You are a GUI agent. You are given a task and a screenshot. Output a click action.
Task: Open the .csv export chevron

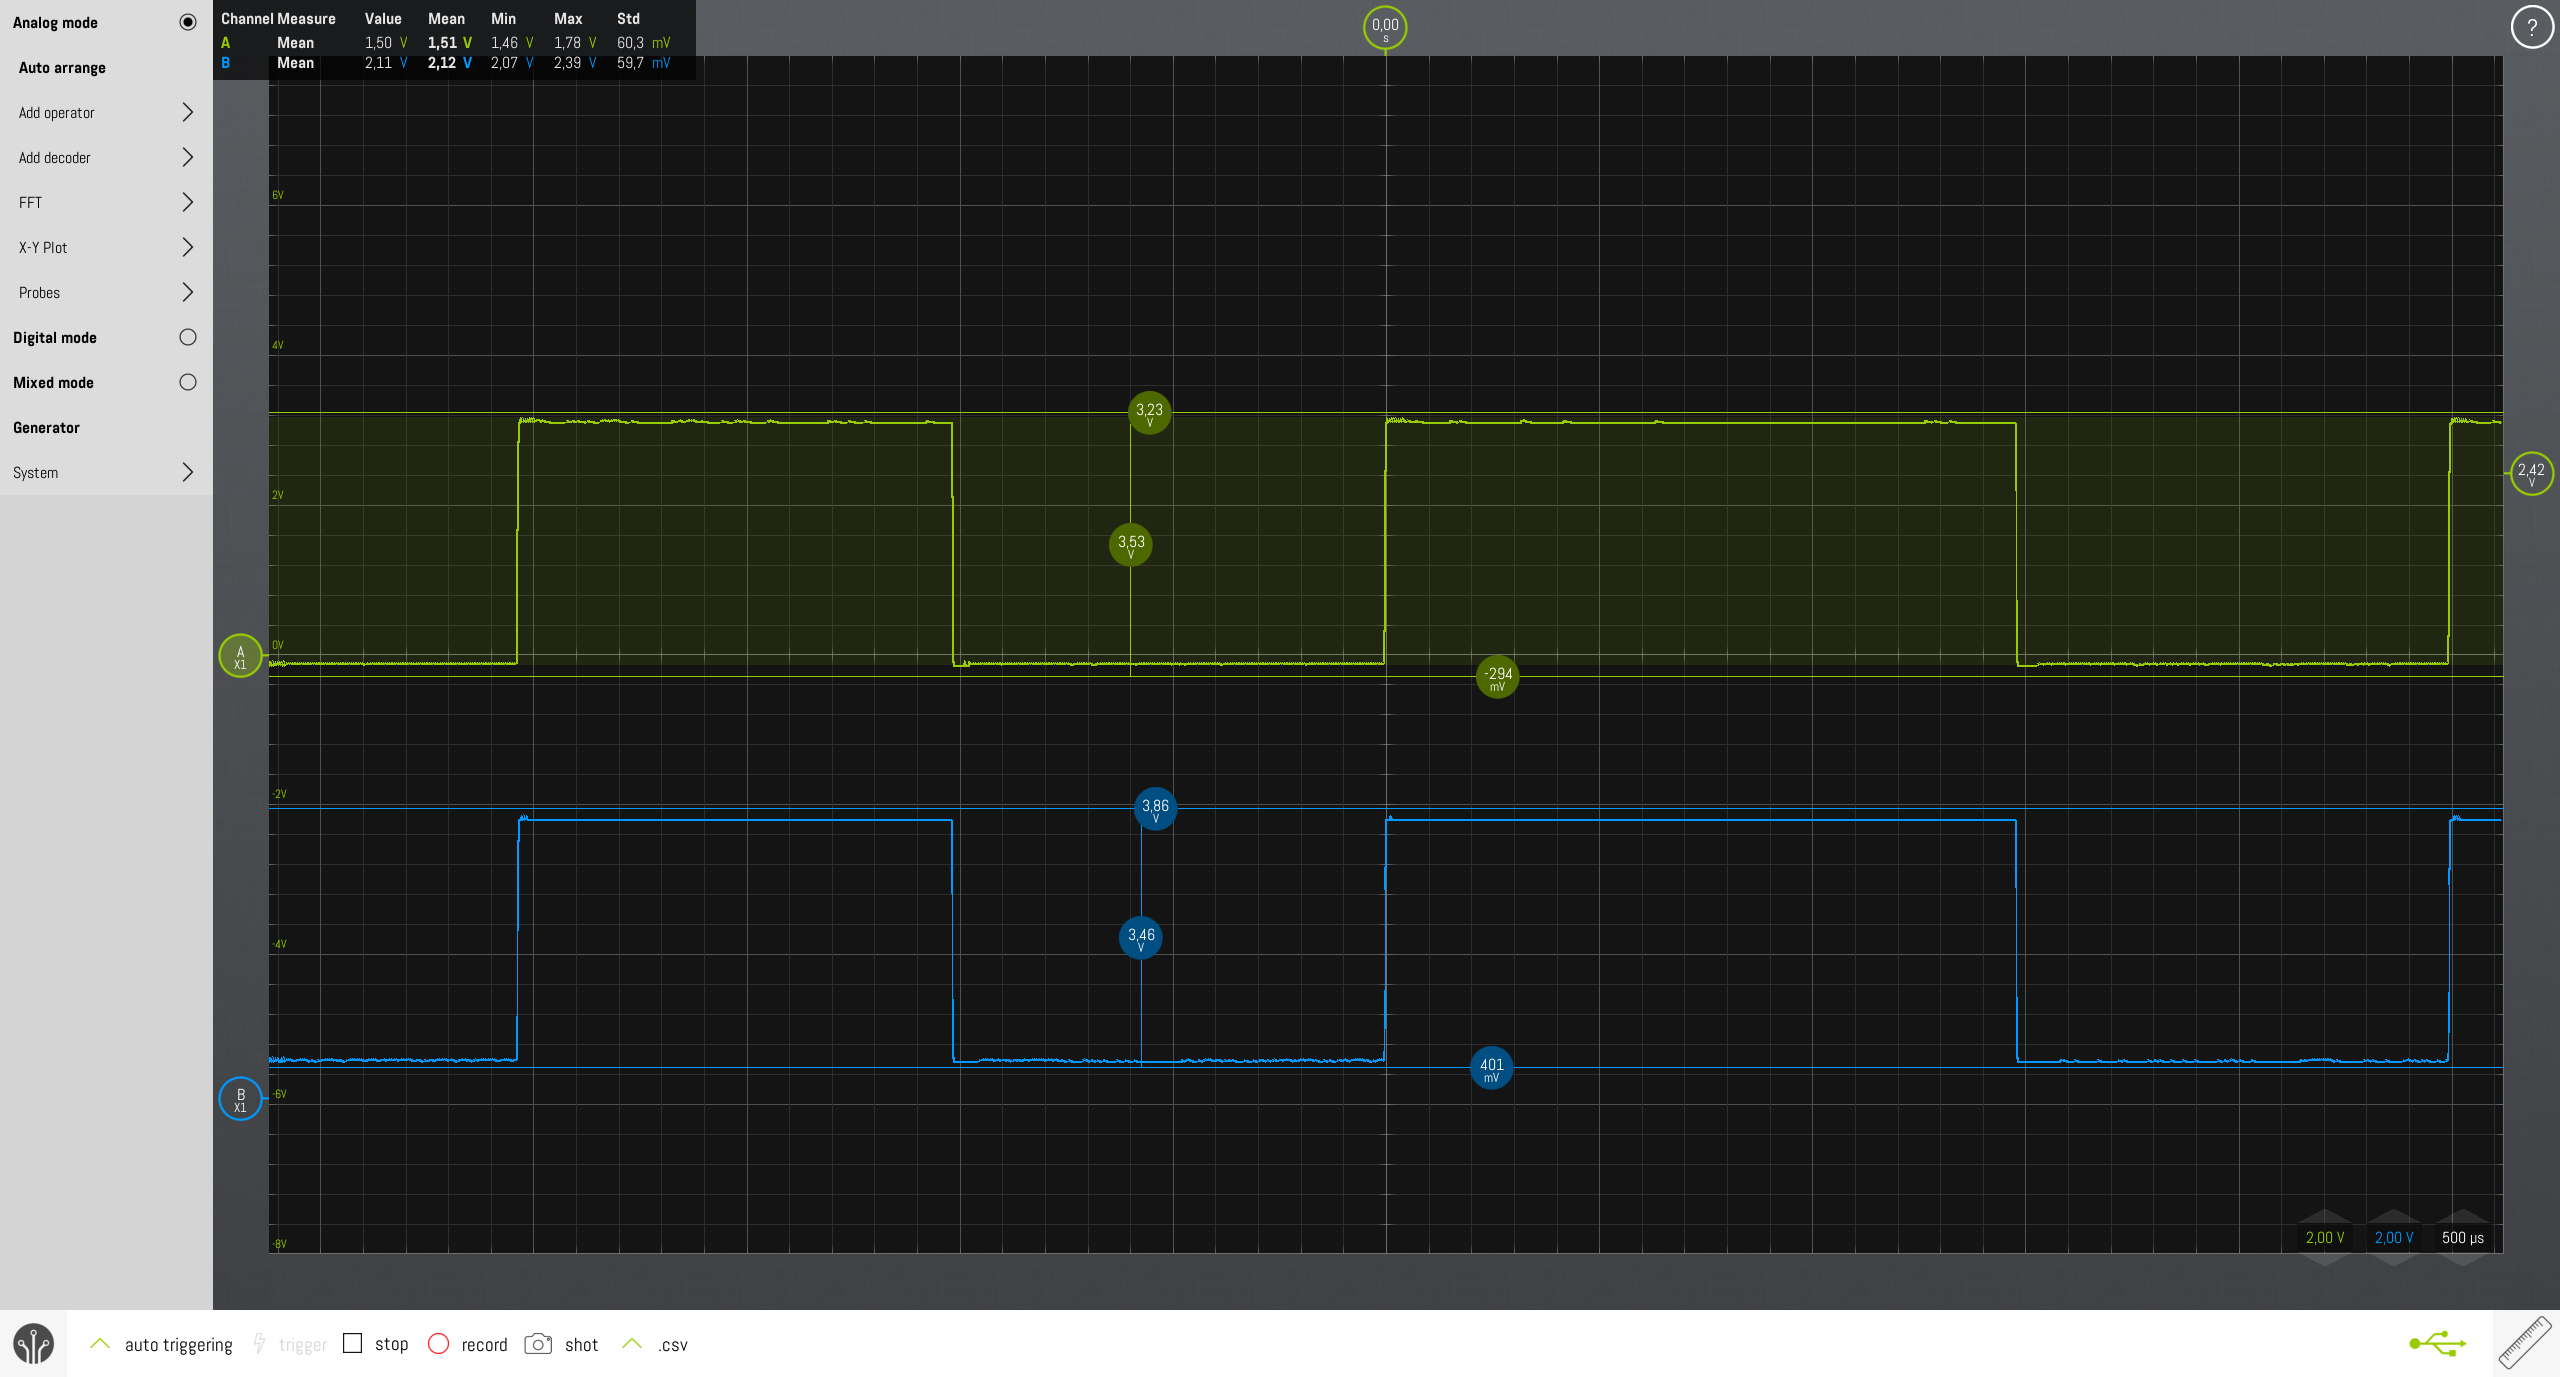pos(632,1343)
